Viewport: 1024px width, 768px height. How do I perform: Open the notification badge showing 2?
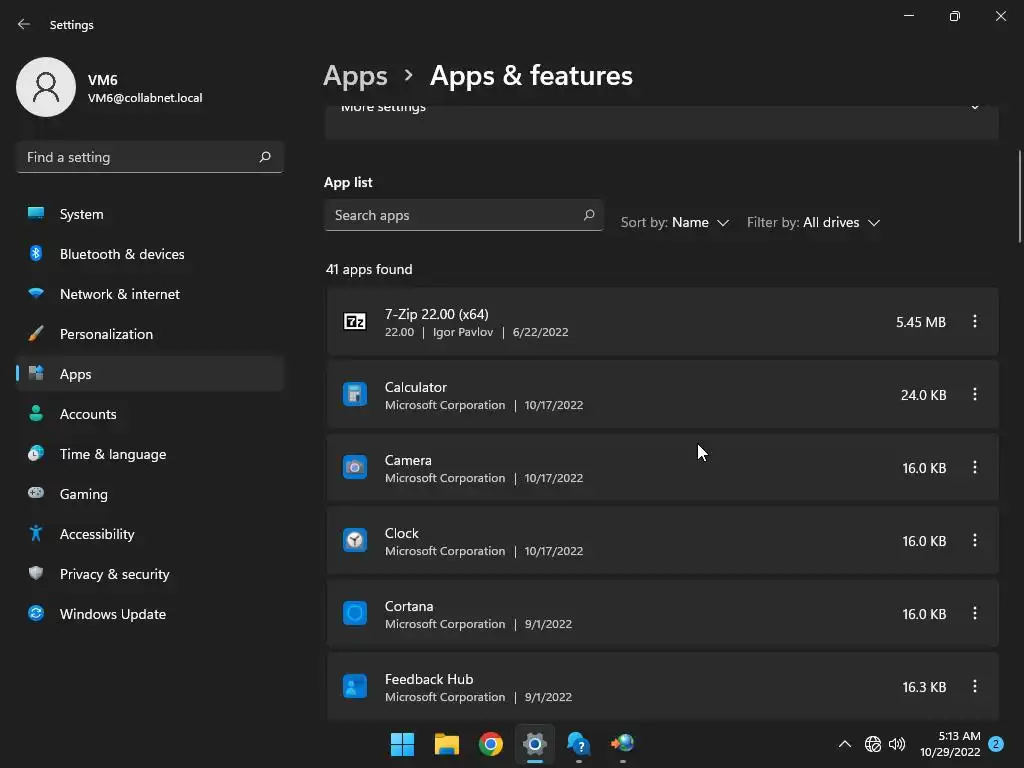point(995,744)
